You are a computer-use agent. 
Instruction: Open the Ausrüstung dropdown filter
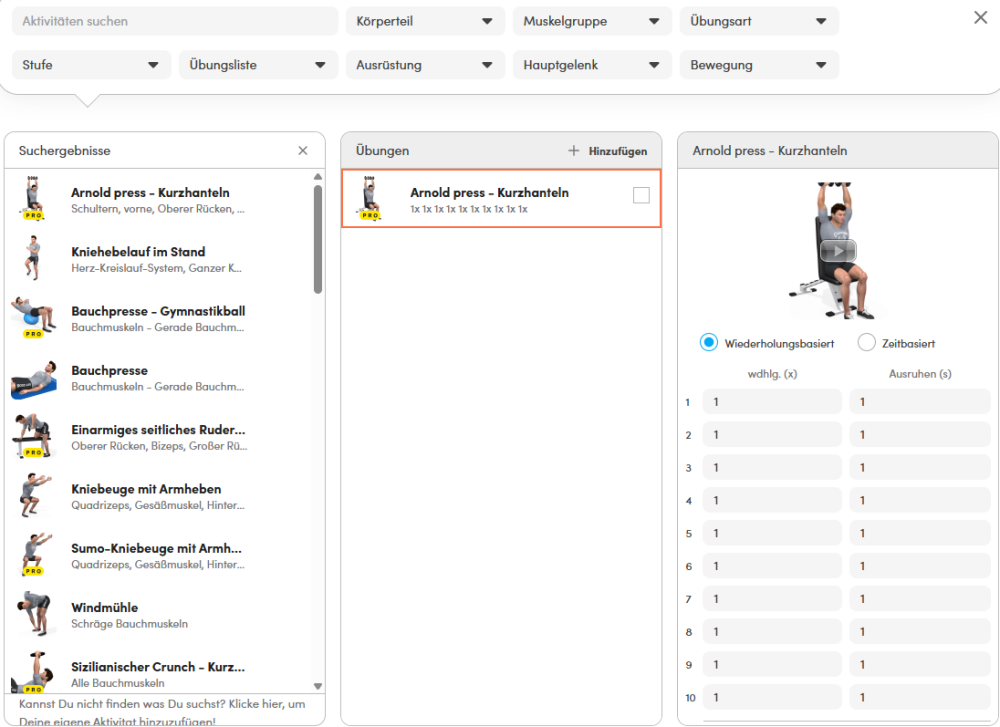click(425, 65)
